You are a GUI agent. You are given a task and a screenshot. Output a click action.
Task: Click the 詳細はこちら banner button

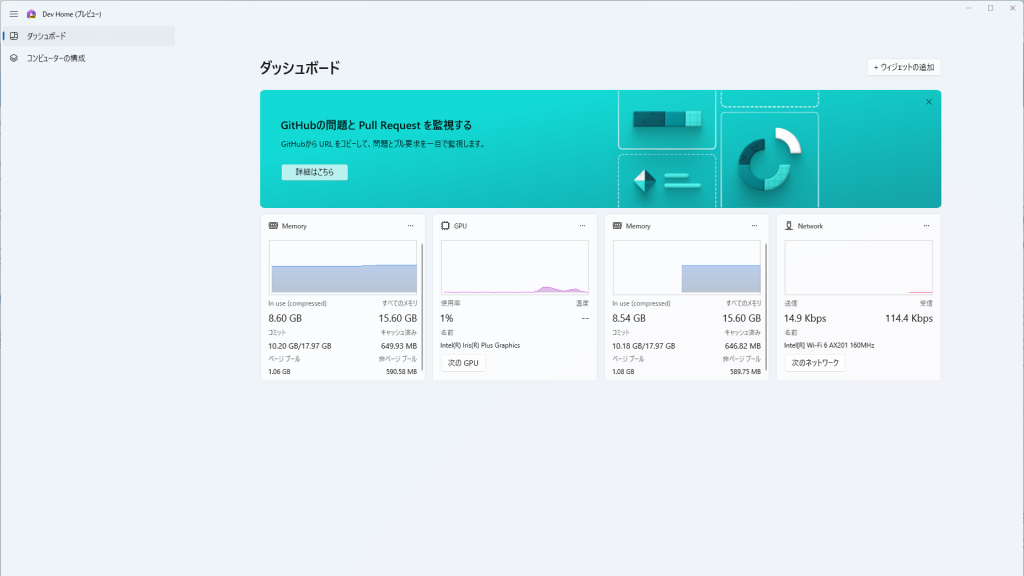pos(313,172)
